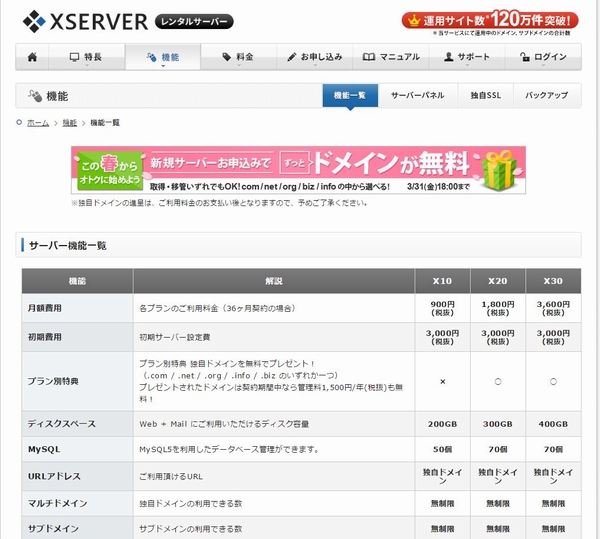This screenshot has height=539, width=600.
Task: Click the ディスクスペース row label
Action: pyautogui.click(x=62, y=424)
